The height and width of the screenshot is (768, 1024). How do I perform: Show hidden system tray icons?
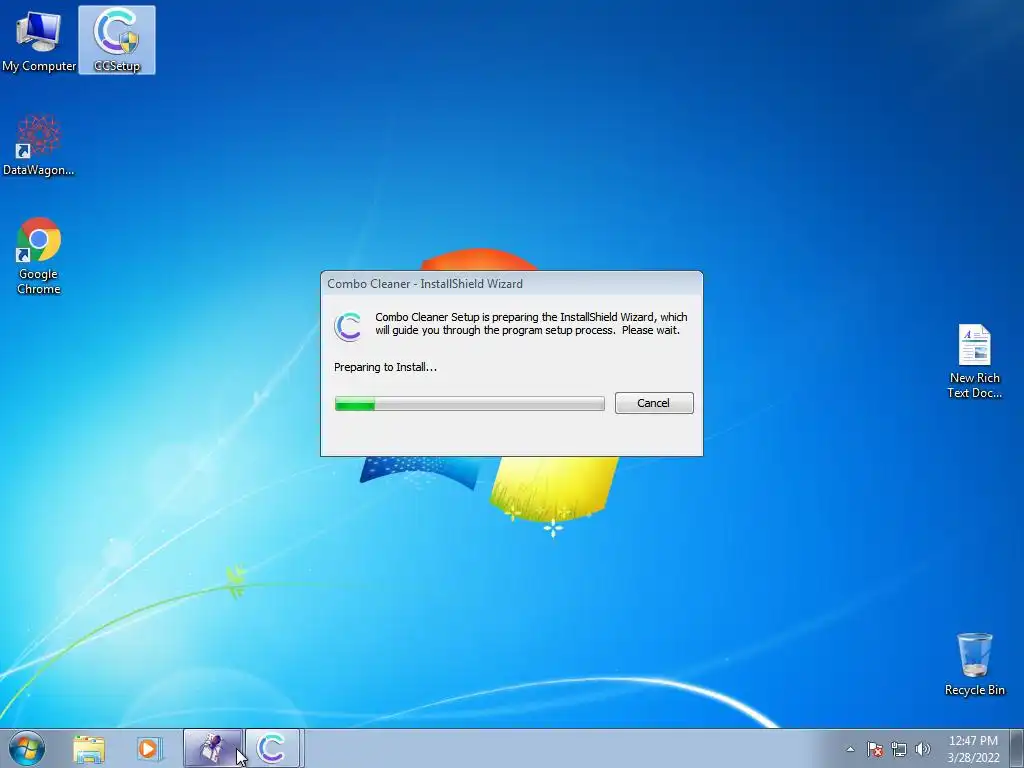click(850, 749)
